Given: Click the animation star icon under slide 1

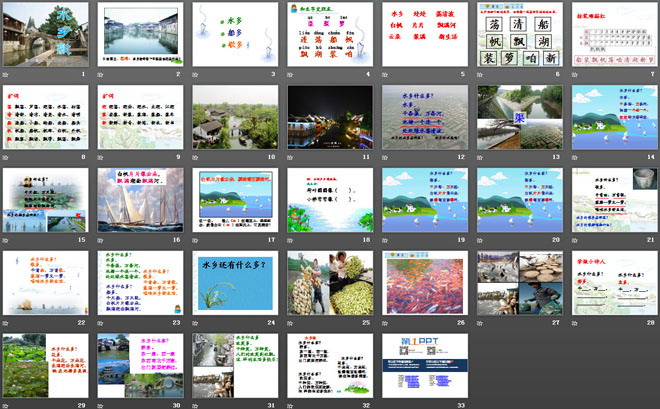Looking at the screenshot, I should (5, 75).
